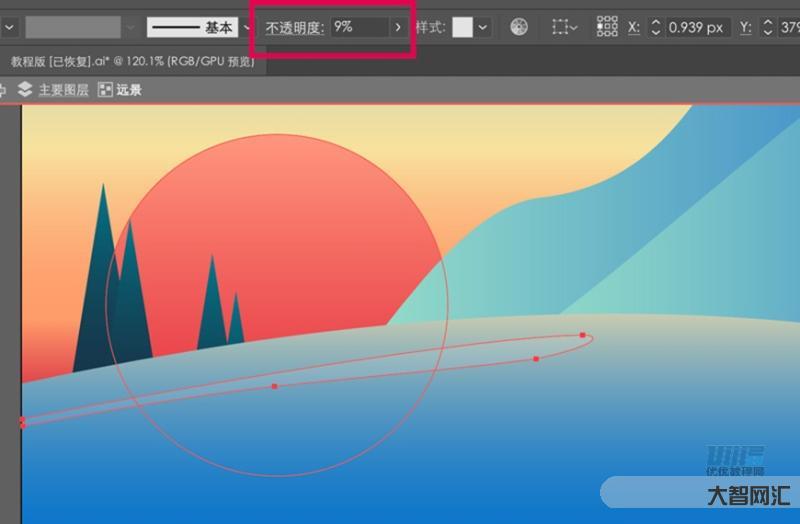Image resolution: width=800 pixels, height=524 pixels.
Task: Select the 教程版 [已恢复].ai document tab
Action: coord(133,61)
